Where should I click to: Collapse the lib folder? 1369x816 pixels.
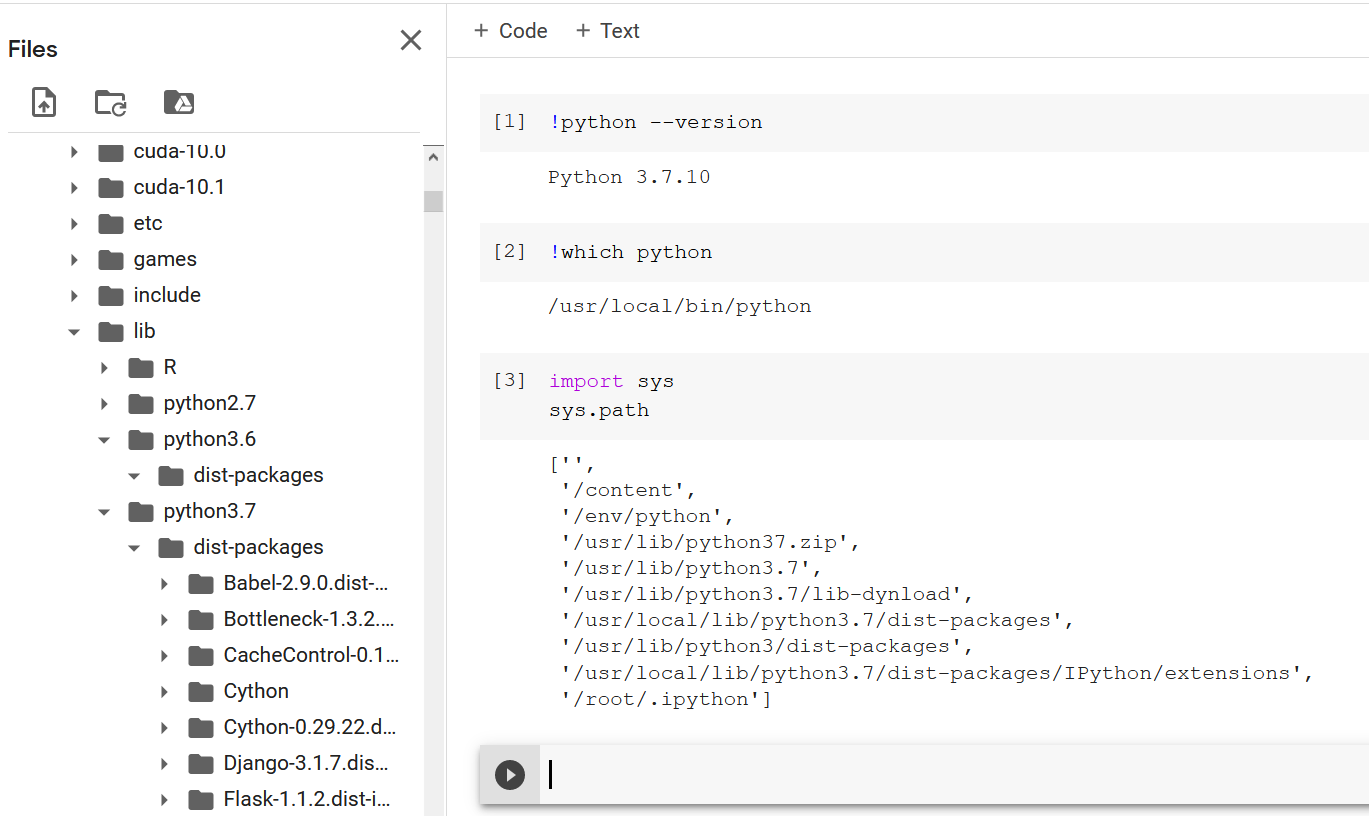click(x=75, y=331)
